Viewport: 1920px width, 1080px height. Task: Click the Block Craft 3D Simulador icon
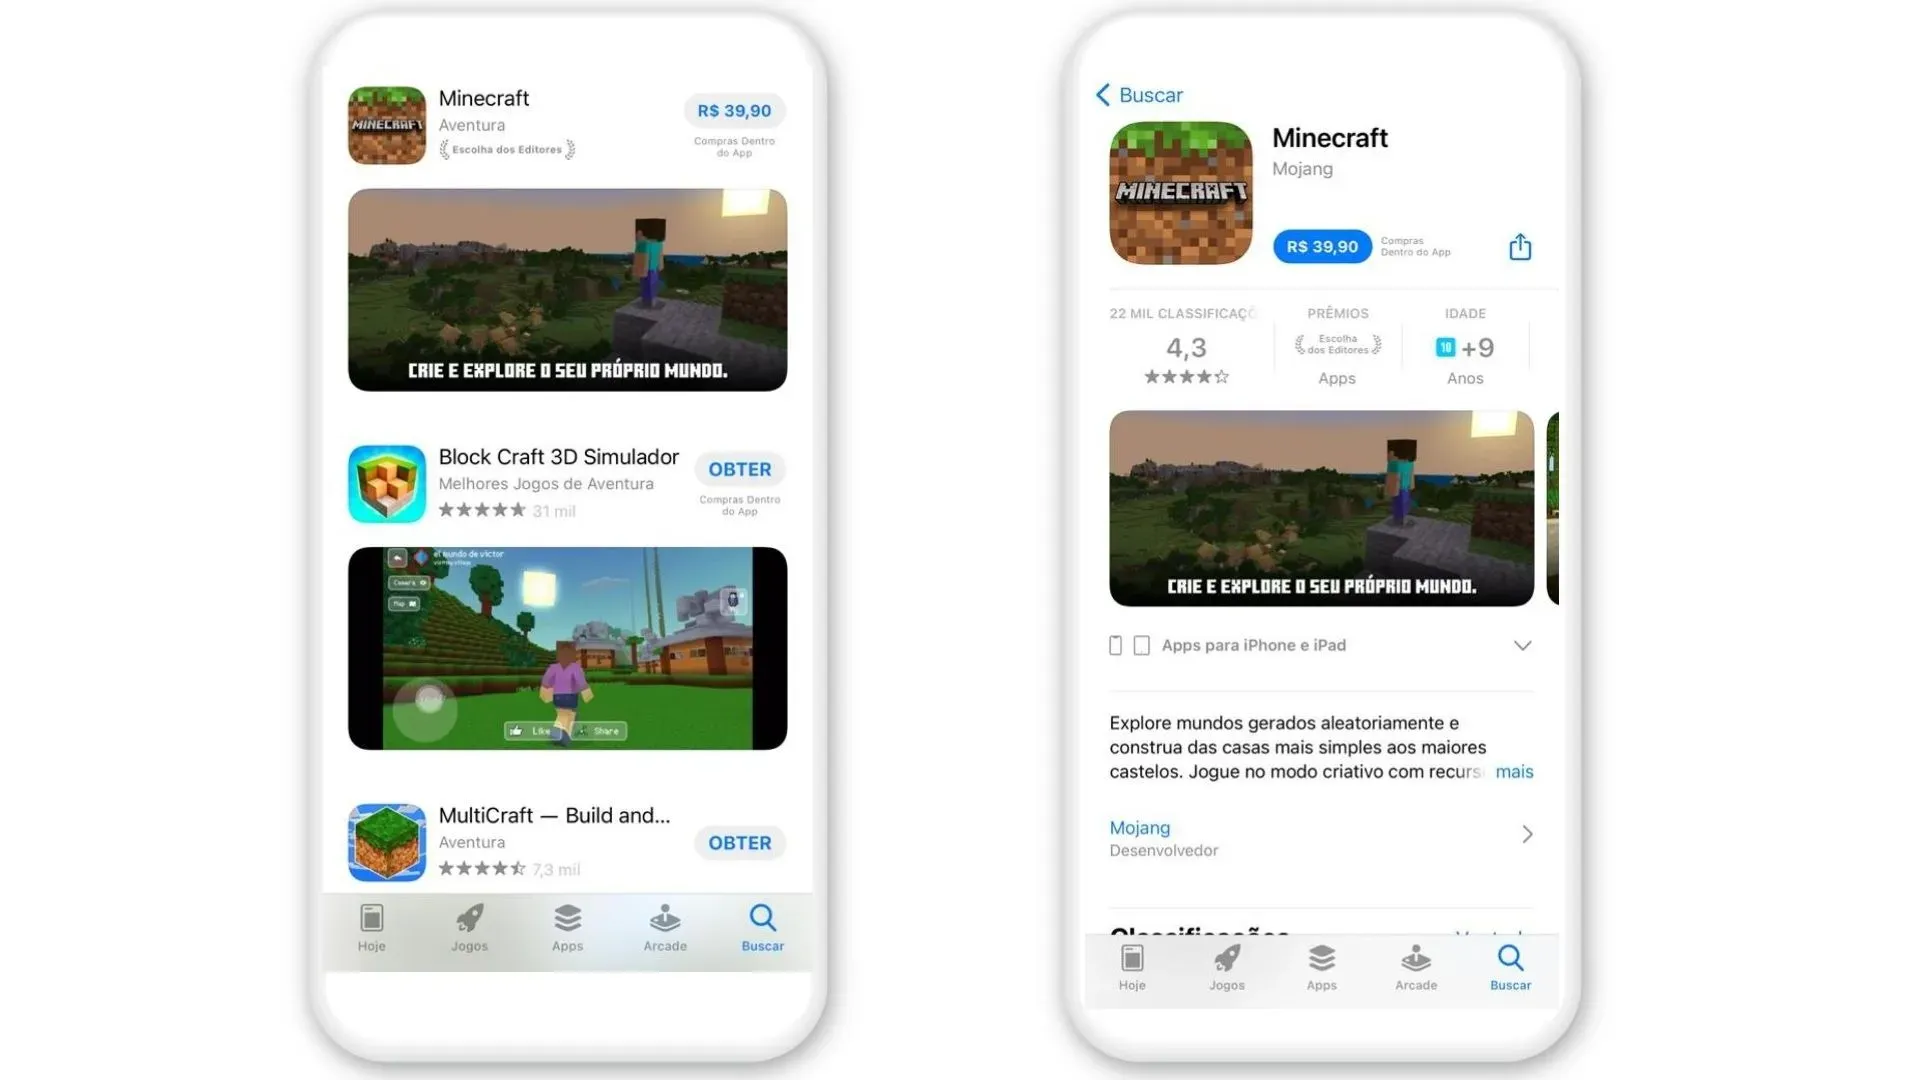[386, 483]
